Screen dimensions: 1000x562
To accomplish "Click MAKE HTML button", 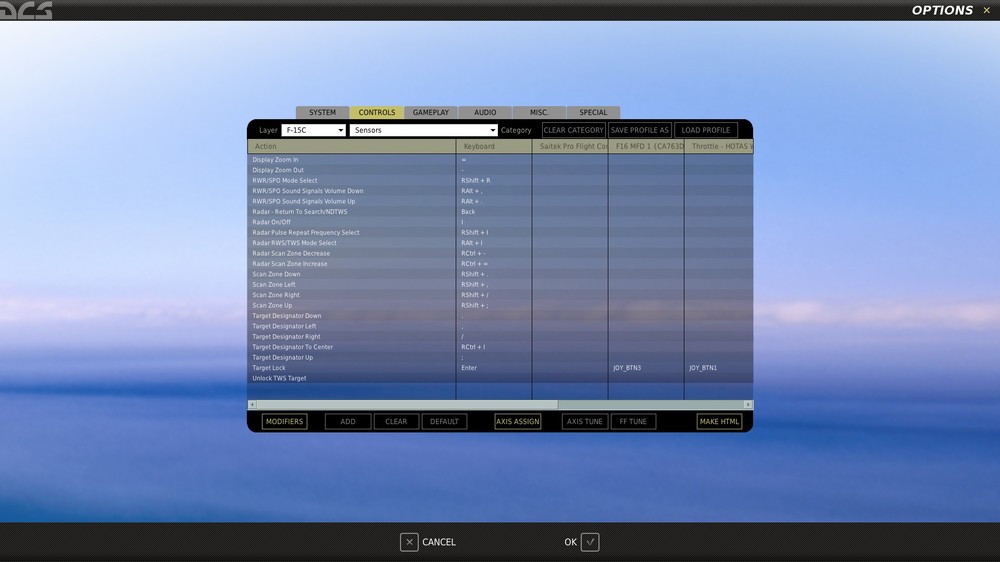I will [719, 422].
